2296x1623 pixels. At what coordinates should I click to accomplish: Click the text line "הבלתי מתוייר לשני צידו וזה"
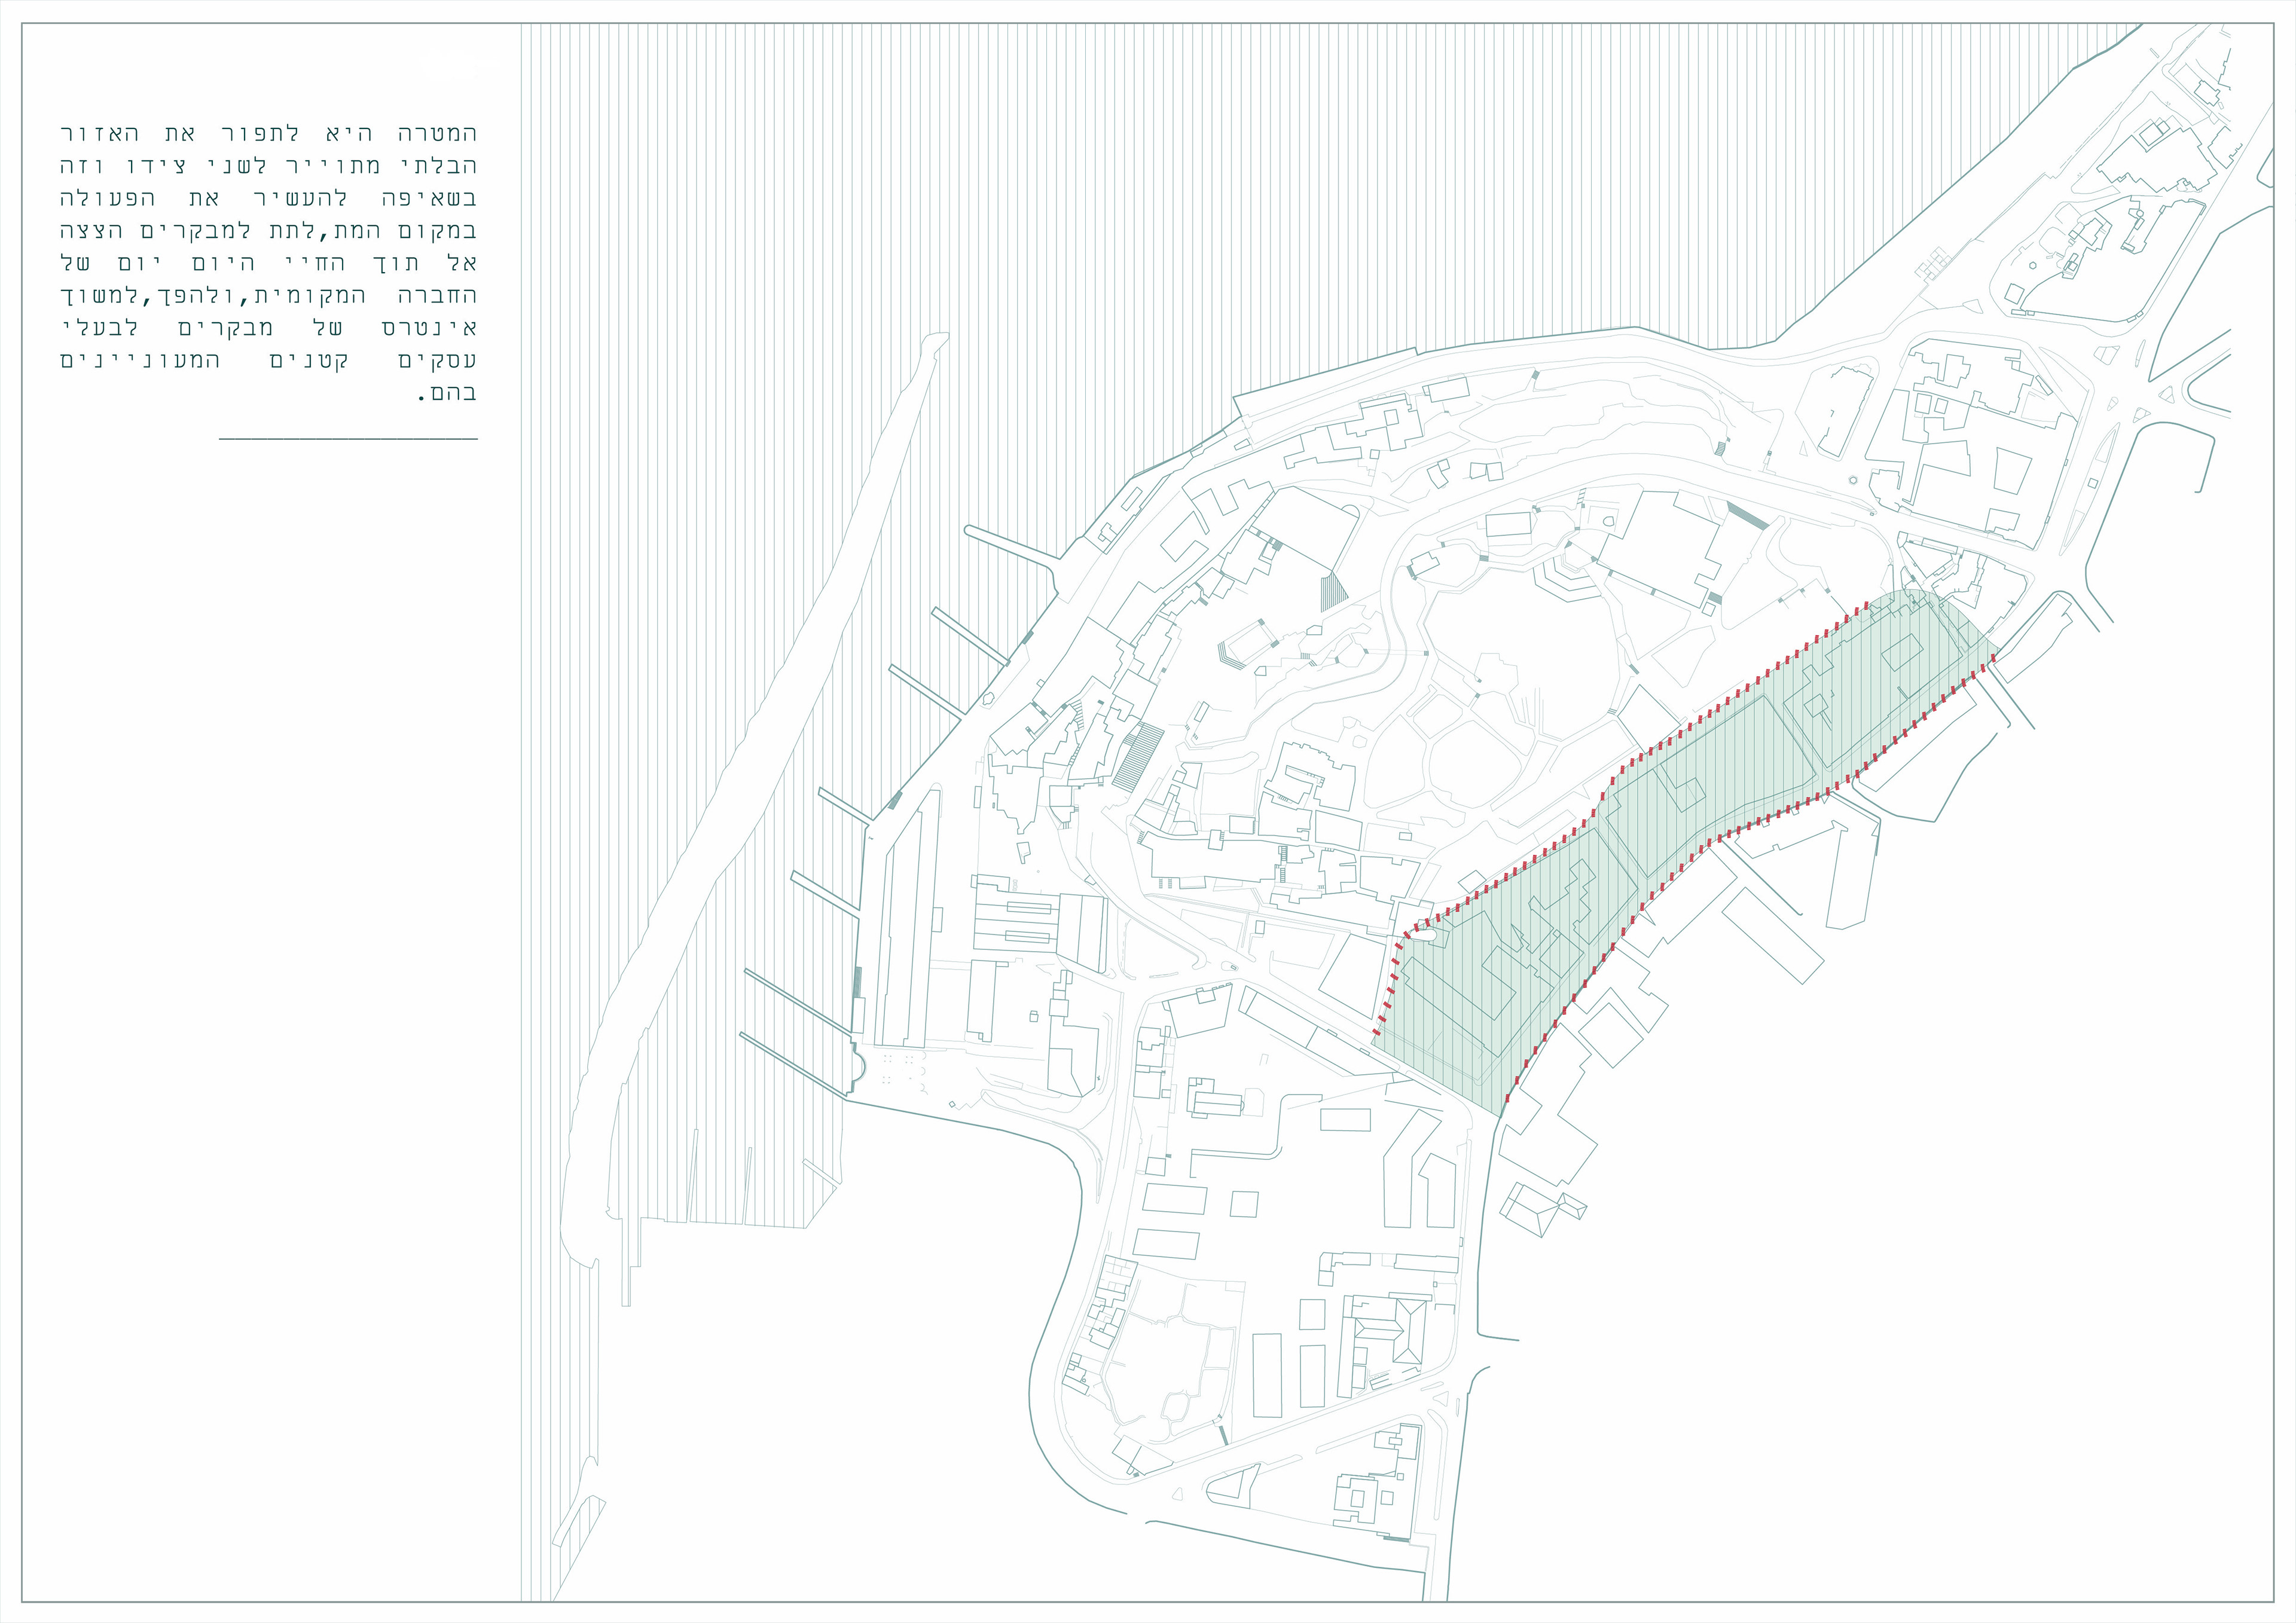point(268,165)
